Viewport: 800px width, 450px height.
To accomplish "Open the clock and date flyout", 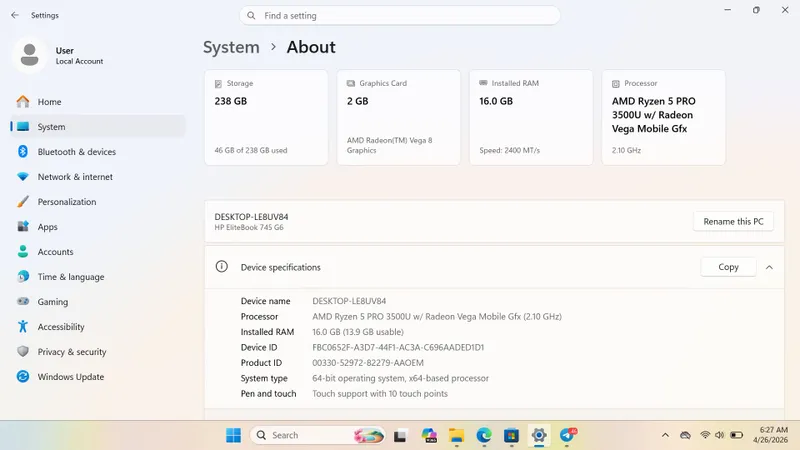I will click(770, 435).
